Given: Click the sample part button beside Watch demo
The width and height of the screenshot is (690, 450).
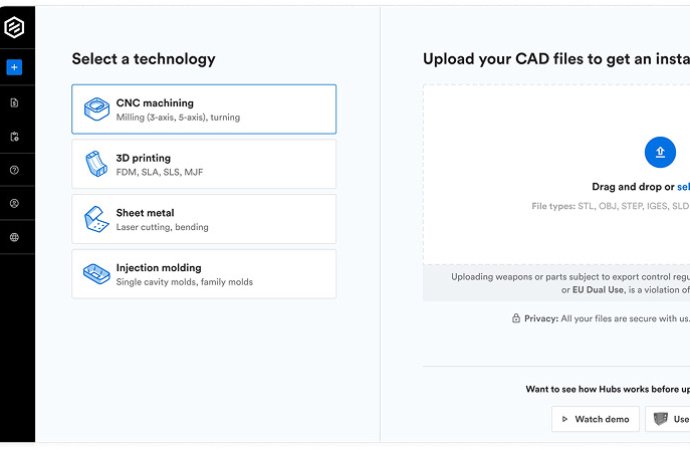Looking at the screenshot, I should (x=669, y=419).
